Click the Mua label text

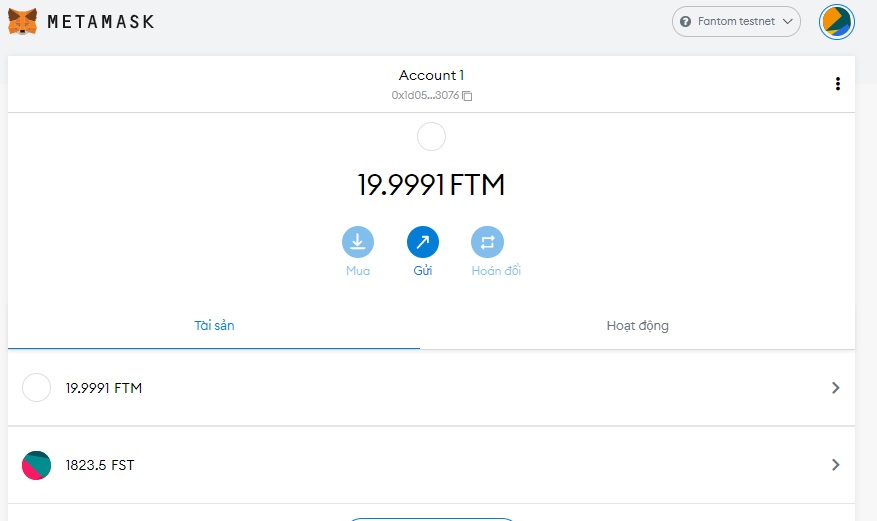(358, 271)
